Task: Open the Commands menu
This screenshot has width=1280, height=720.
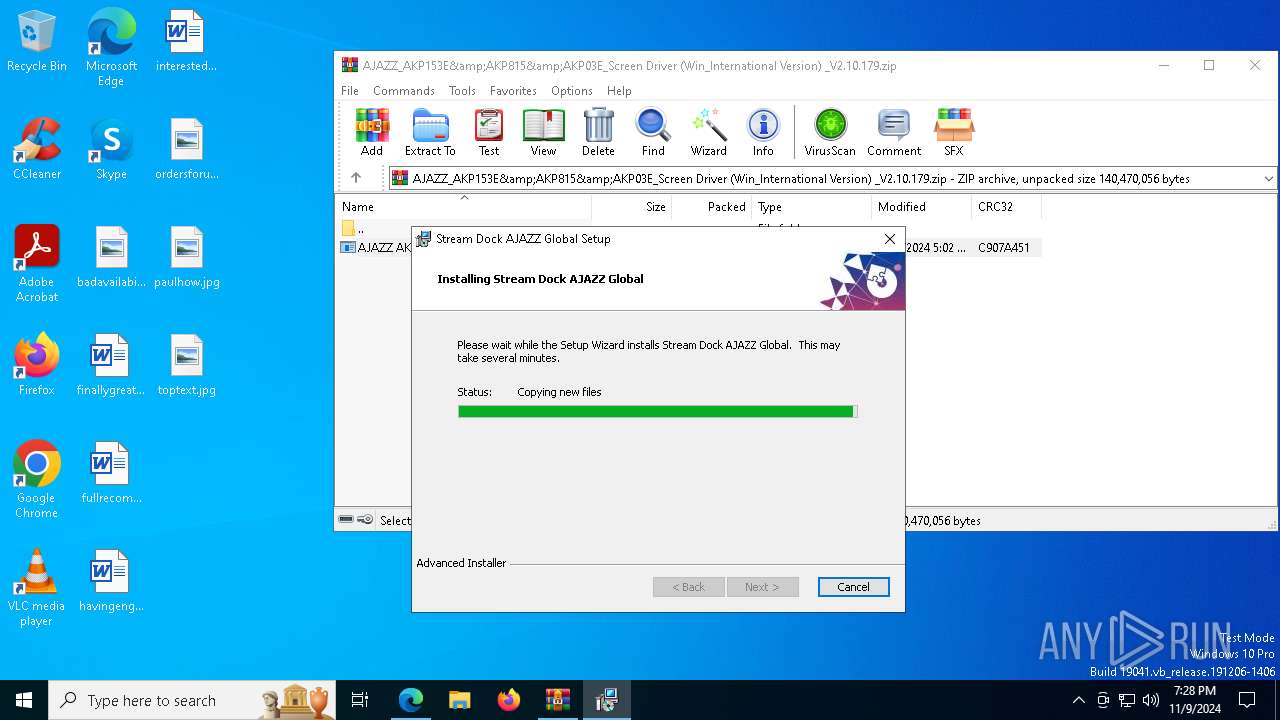Action: point(404,90)
